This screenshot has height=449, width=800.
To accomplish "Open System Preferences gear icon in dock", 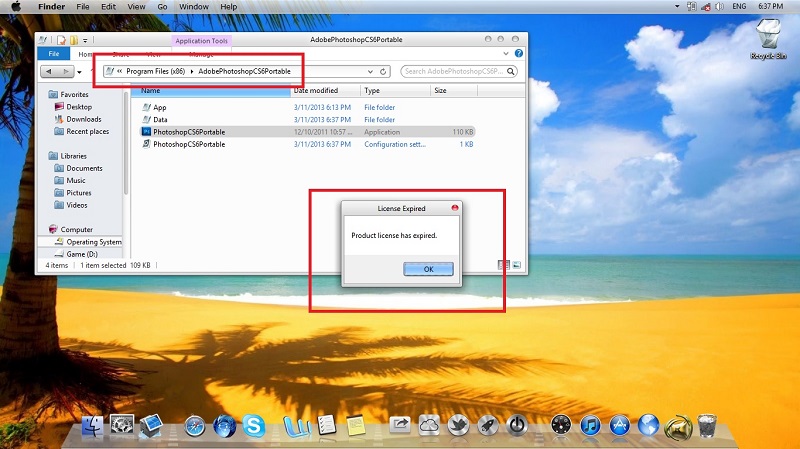I will [x=122, y=425].
